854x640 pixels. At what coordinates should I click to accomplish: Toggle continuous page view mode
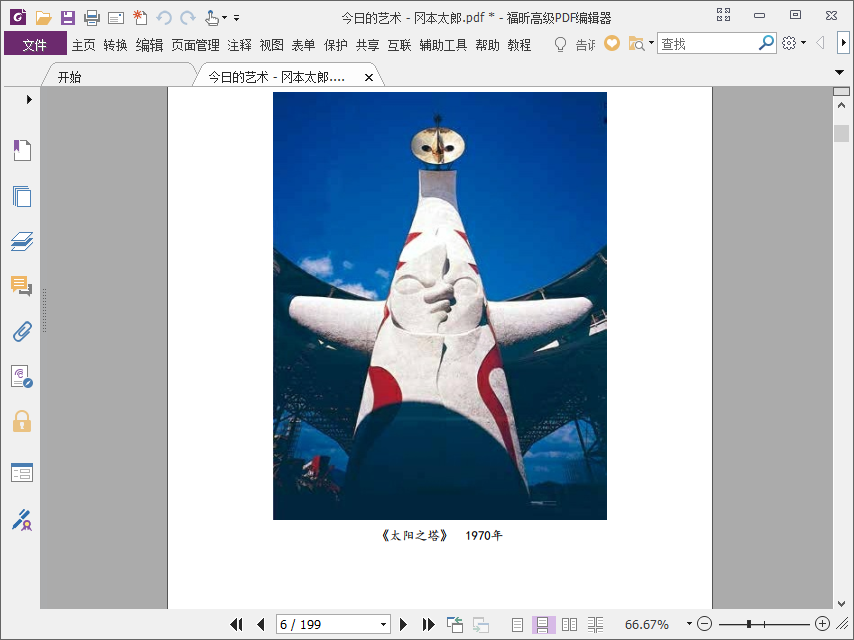pyautogui.click(x=543, y=625)
